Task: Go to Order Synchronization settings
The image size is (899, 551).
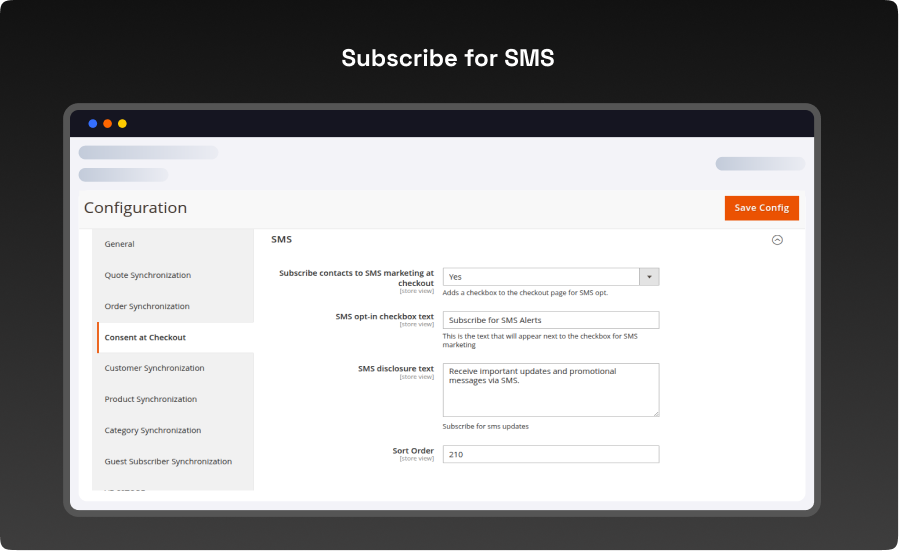Action: click(x=147, y=306)
